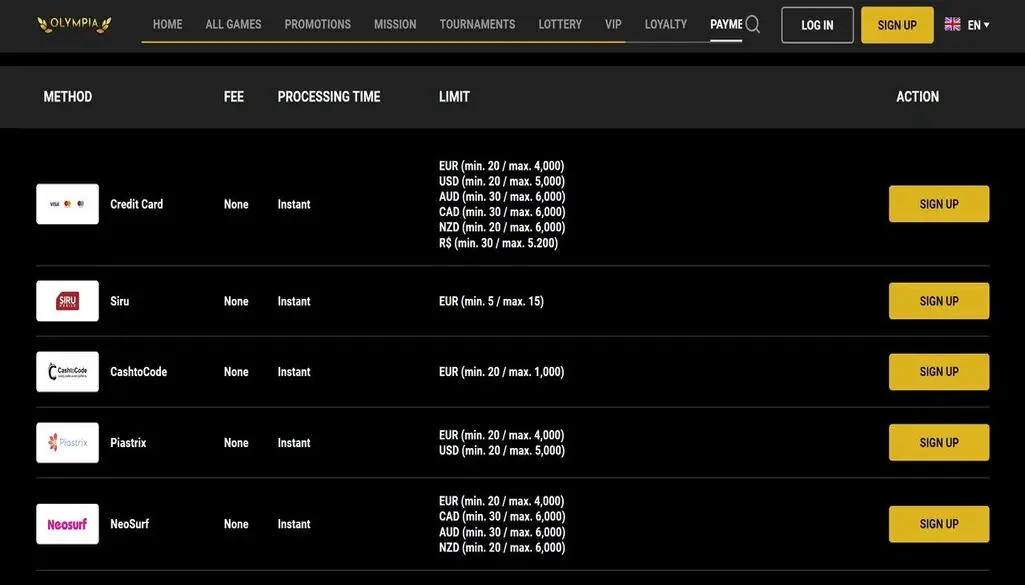Click Credit Card's USD (min. 20 / max. 5,000)
1025x585 pixels.
point(501,181)
